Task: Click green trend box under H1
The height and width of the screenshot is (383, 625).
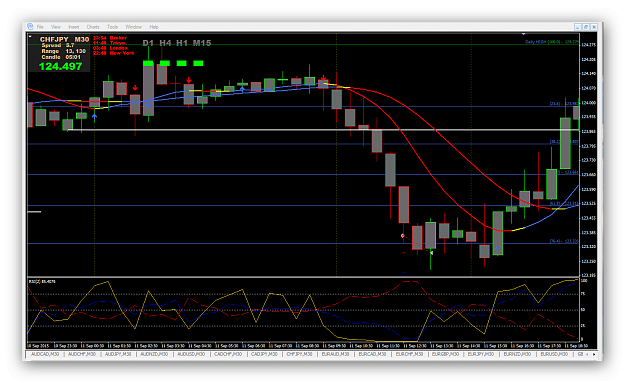Action: [182, 63]
